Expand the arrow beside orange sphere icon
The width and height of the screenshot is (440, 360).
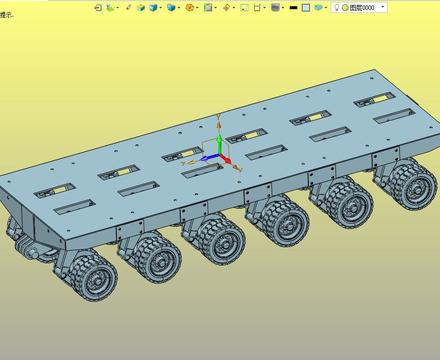197,8
